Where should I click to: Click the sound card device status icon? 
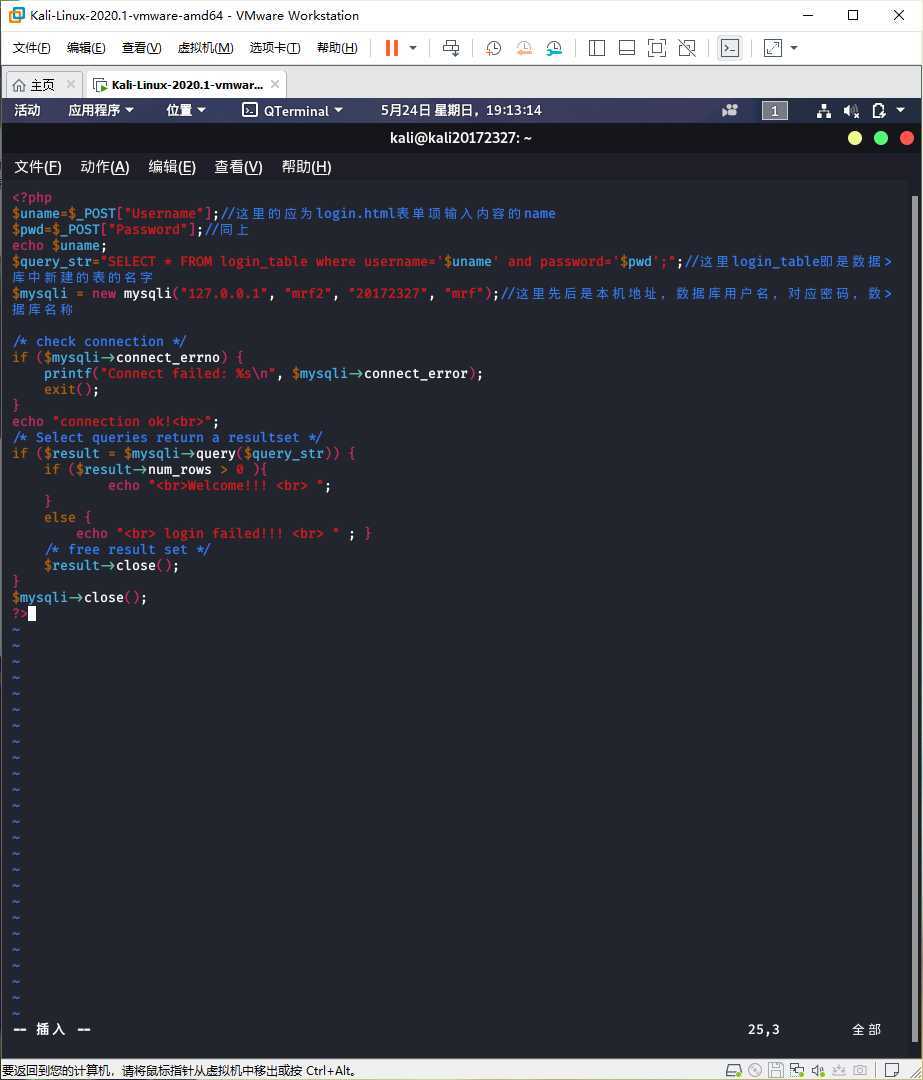(x=818, y=1070)
